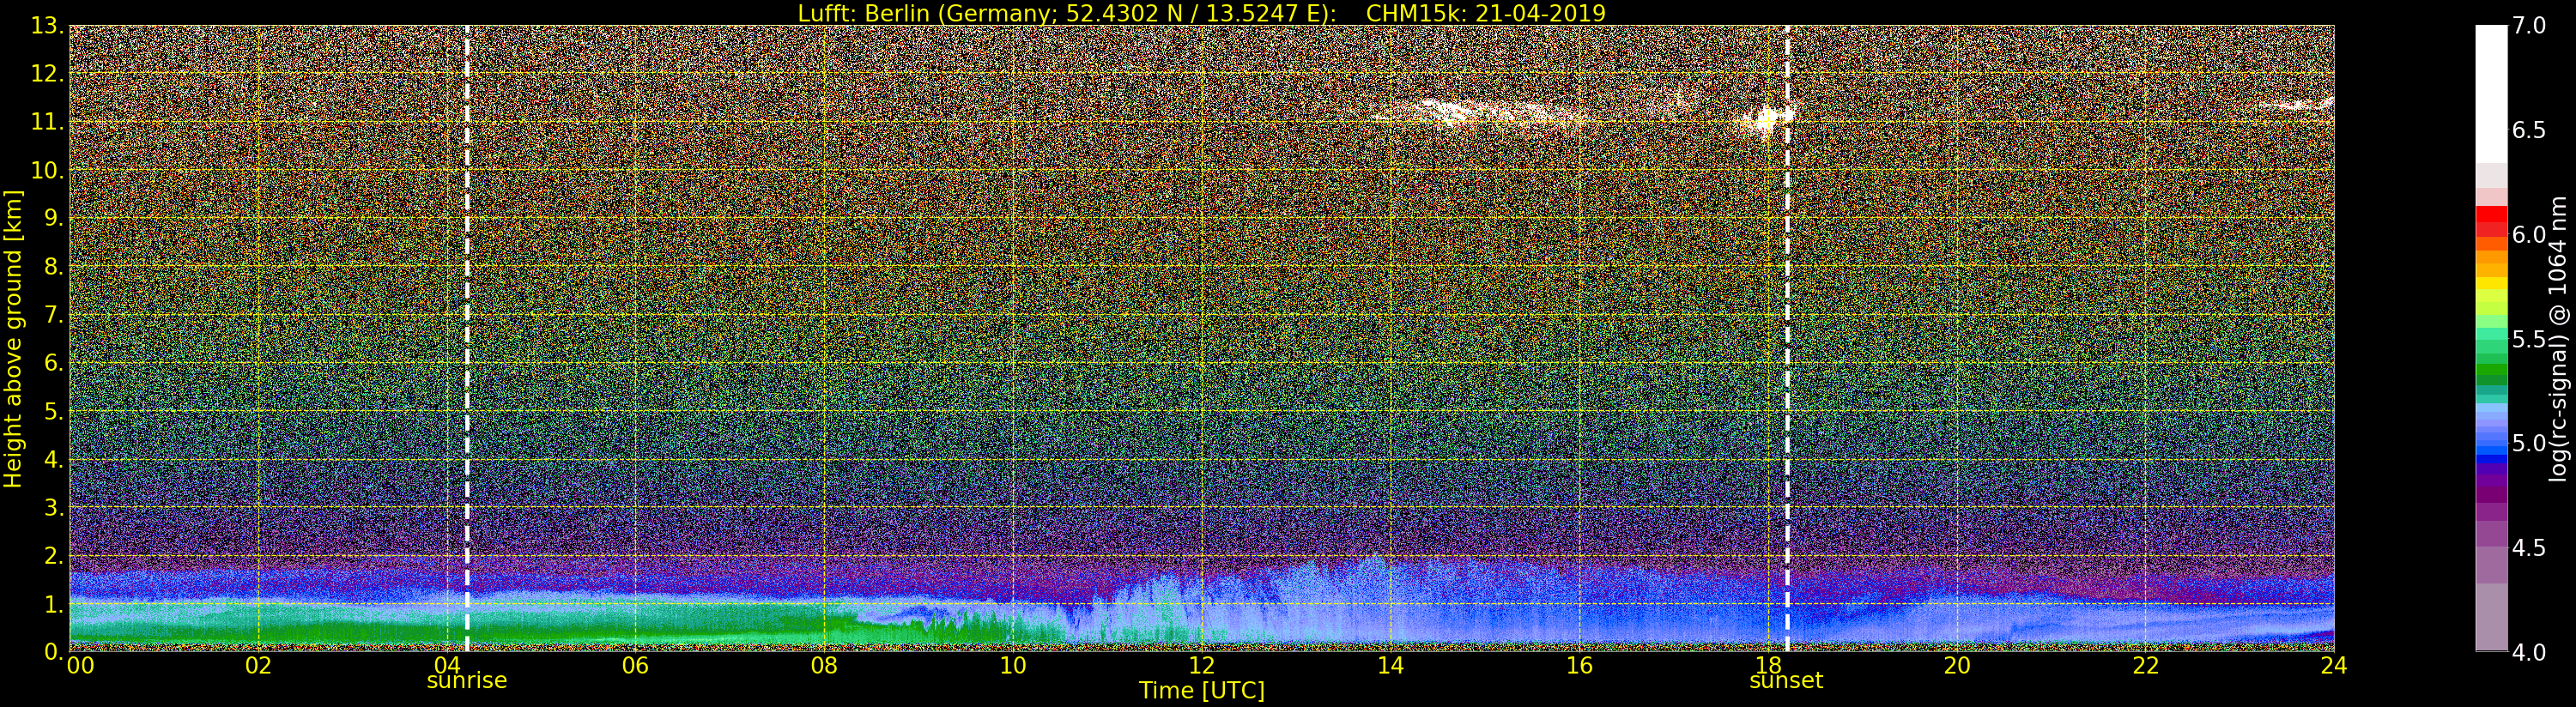Screen dimensions: 2576x707
Task: Click colour bar tick value "6.0"
Action: [2529, 234]
